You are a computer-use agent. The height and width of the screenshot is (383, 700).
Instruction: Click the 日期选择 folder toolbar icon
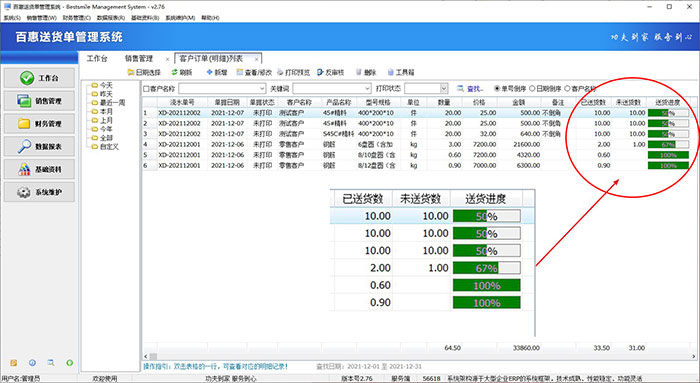131,72
